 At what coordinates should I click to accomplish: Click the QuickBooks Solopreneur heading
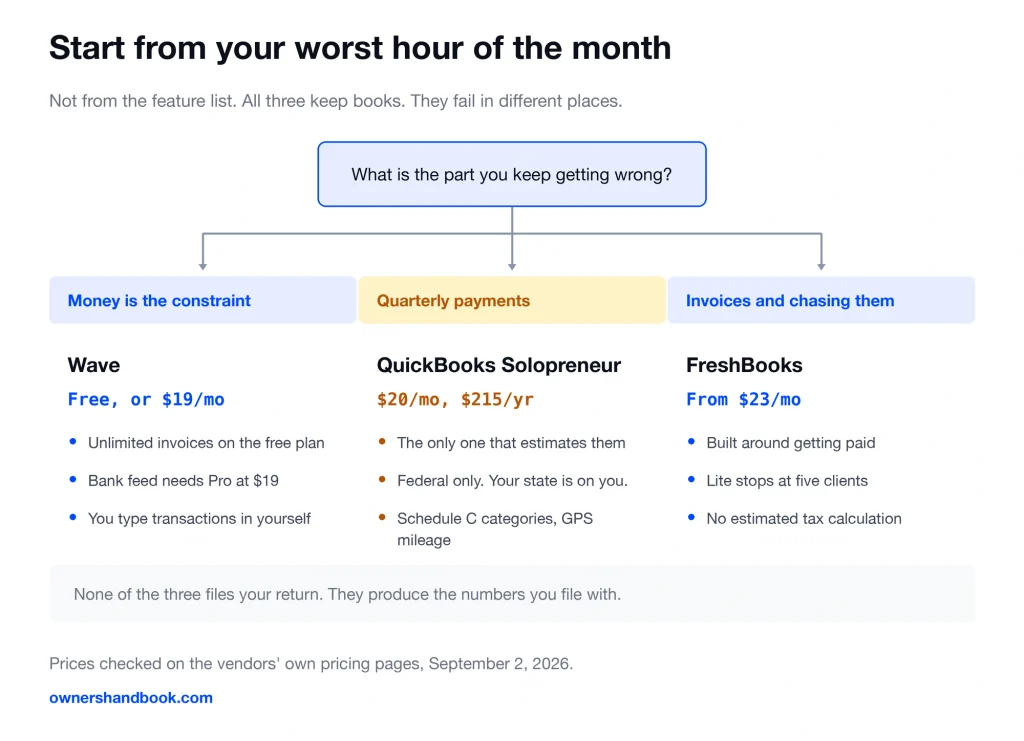click(x=499, y=365)
